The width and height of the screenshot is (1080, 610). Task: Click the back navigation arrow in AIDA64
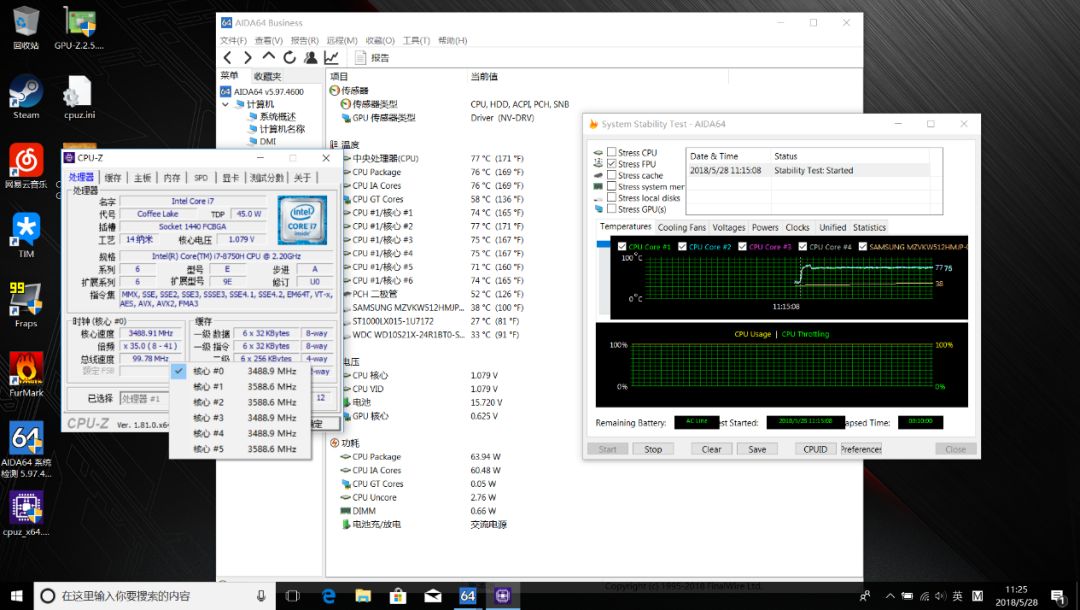click(x=228, y=58)
